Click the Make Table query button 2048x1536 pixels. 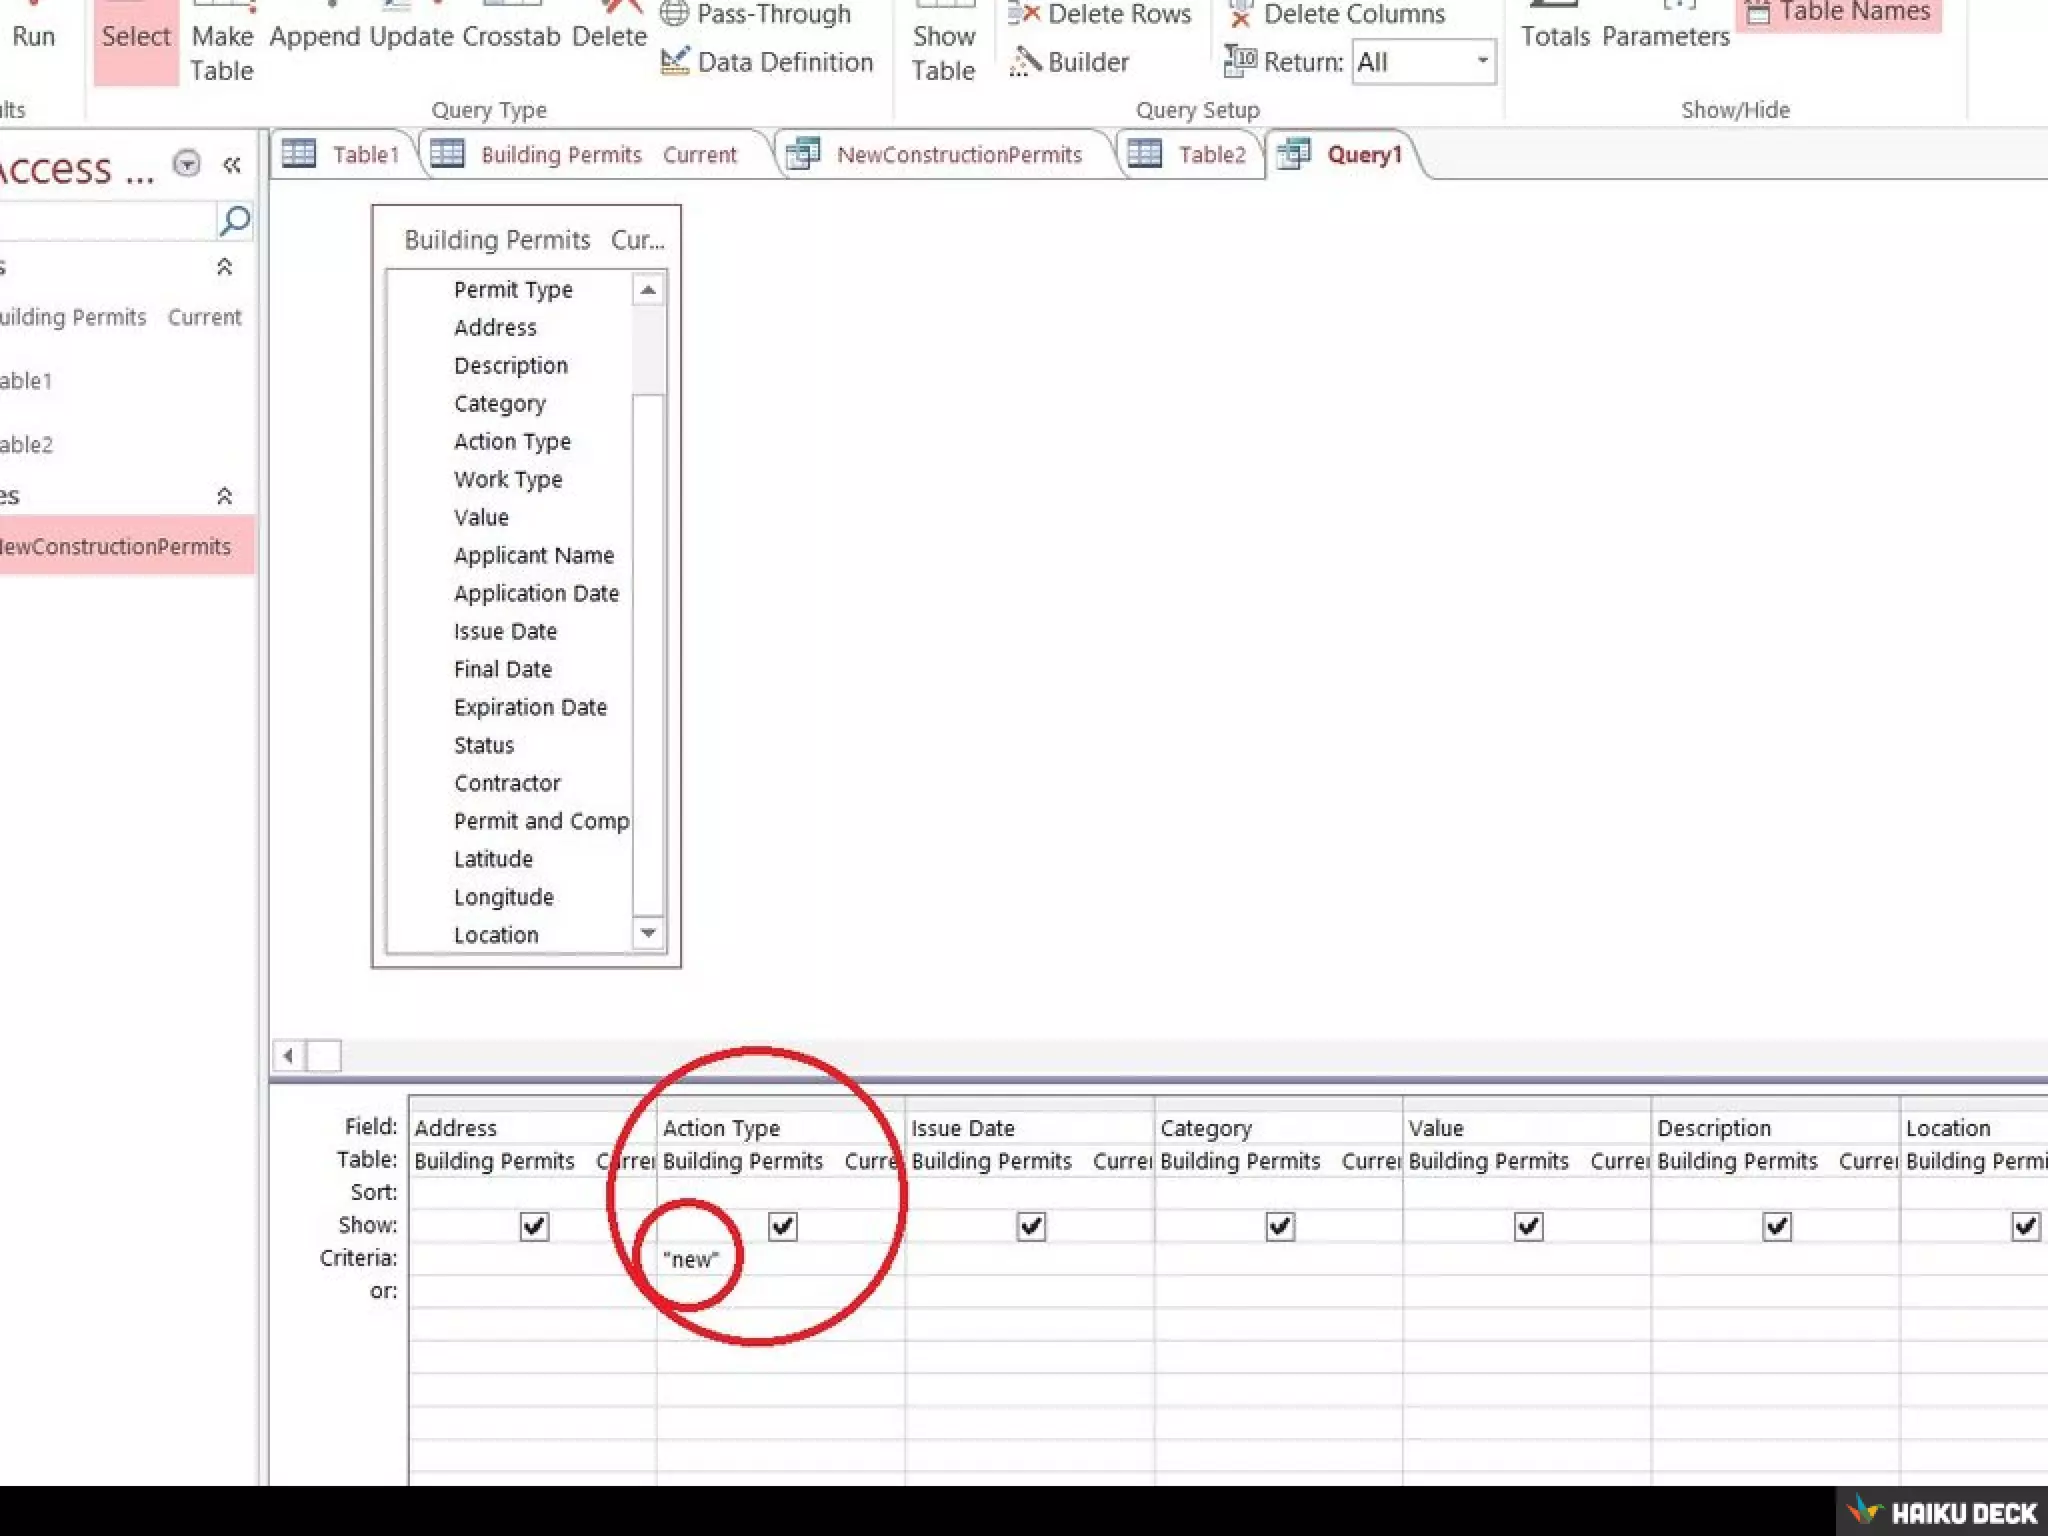(222, 52)
